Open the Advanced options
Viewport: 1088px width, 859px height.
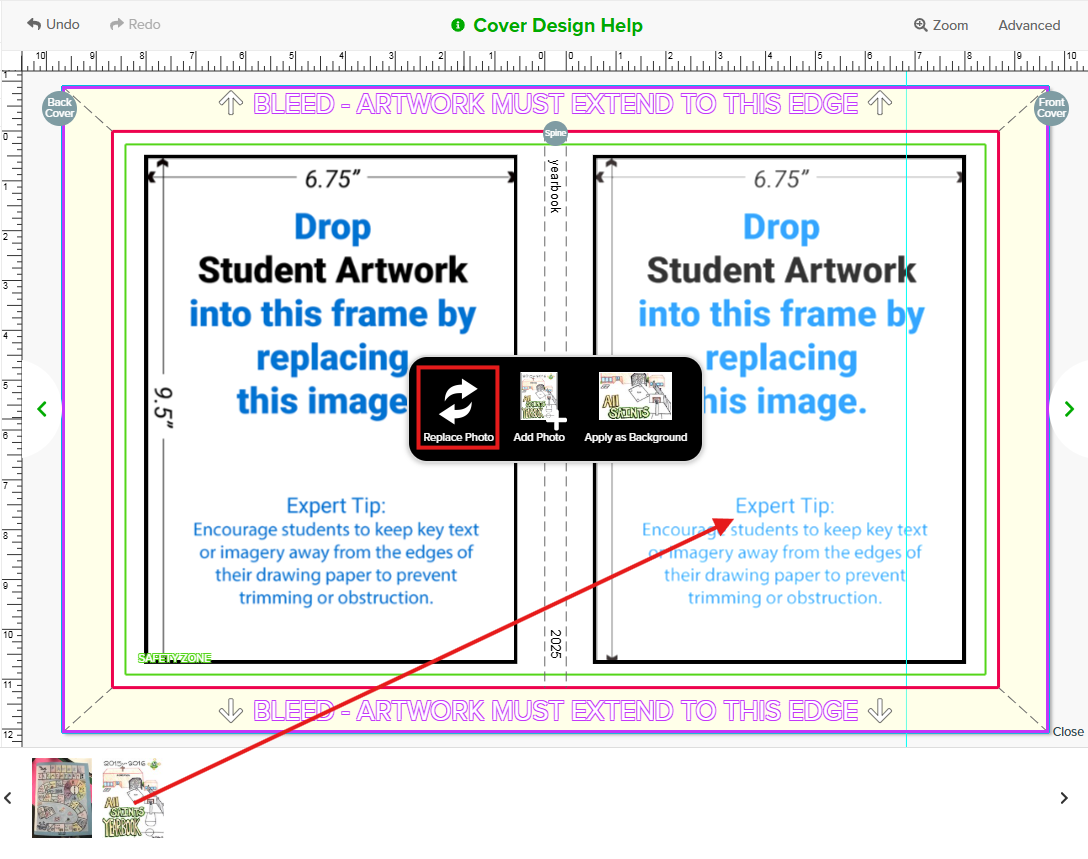(1029, 25)
